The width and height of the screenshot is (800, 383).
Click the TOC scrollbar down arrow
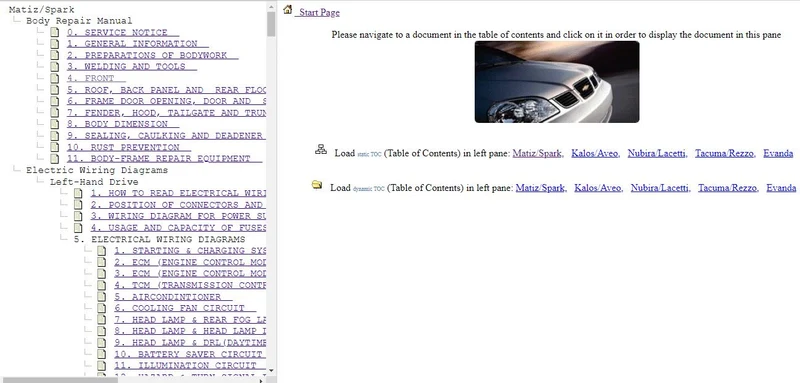[271, 370]
